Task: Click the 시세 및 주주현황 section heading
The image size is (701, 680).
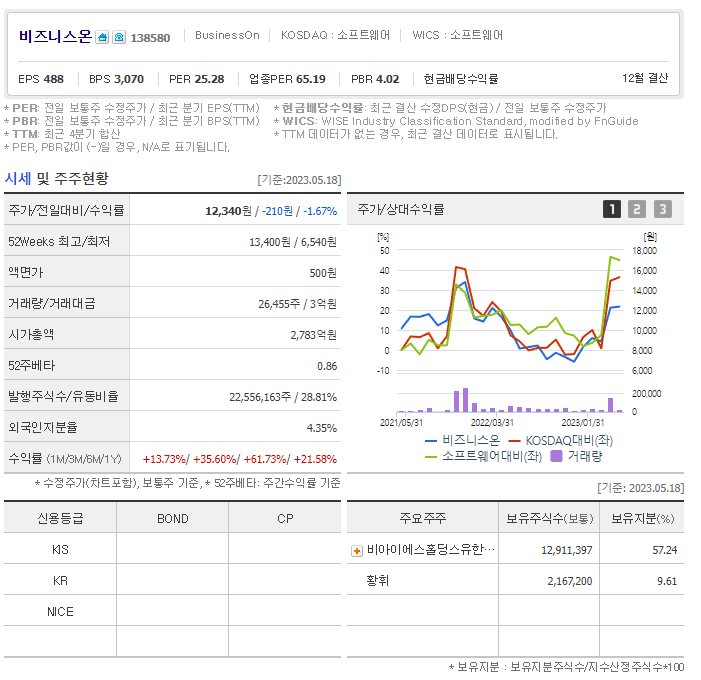Action: pyautogui.click(x=56, y=179)
